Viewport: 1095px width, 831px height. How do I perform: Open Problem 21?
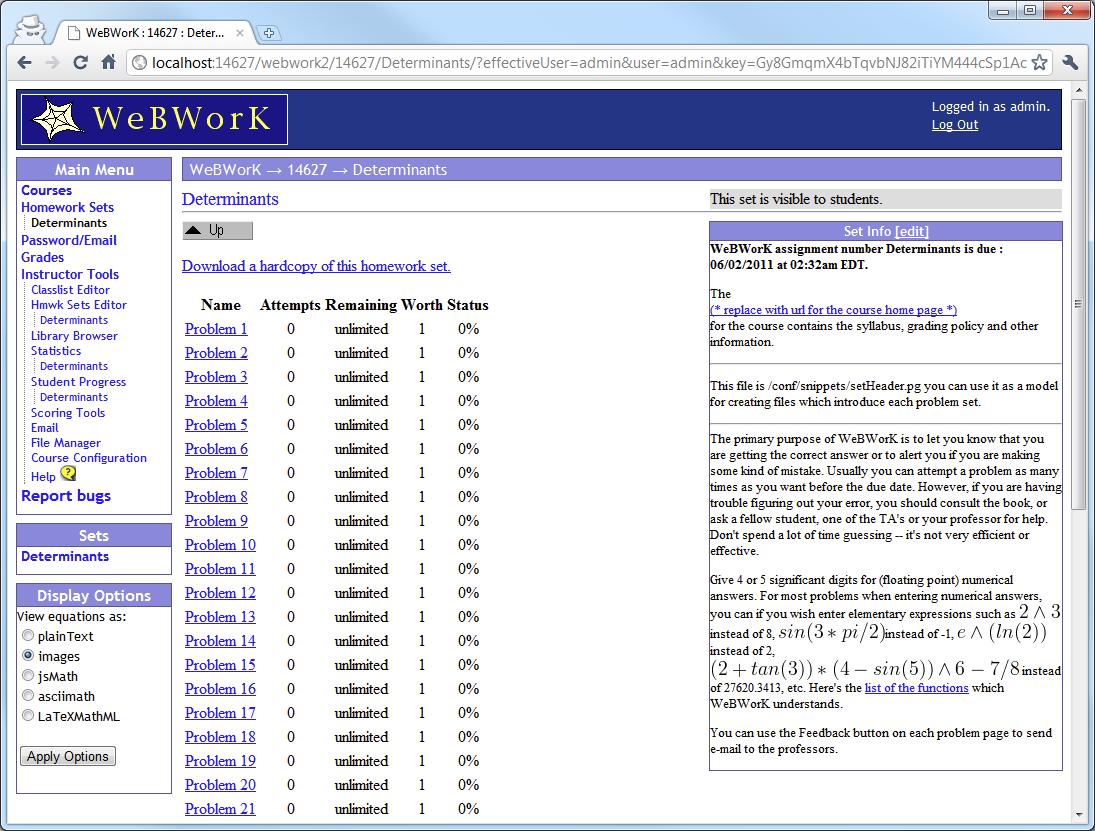tap(220, 809)
